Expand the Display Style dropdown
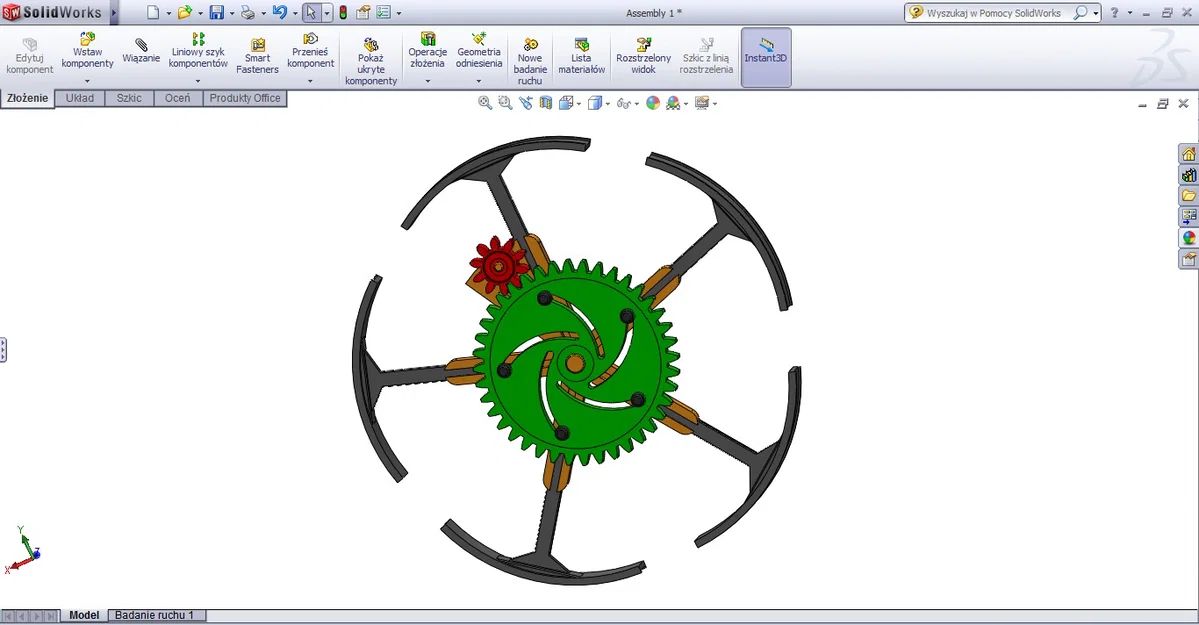Image resolution: width=1199 pixels, height=625 pixels. [x=607, y=101]
